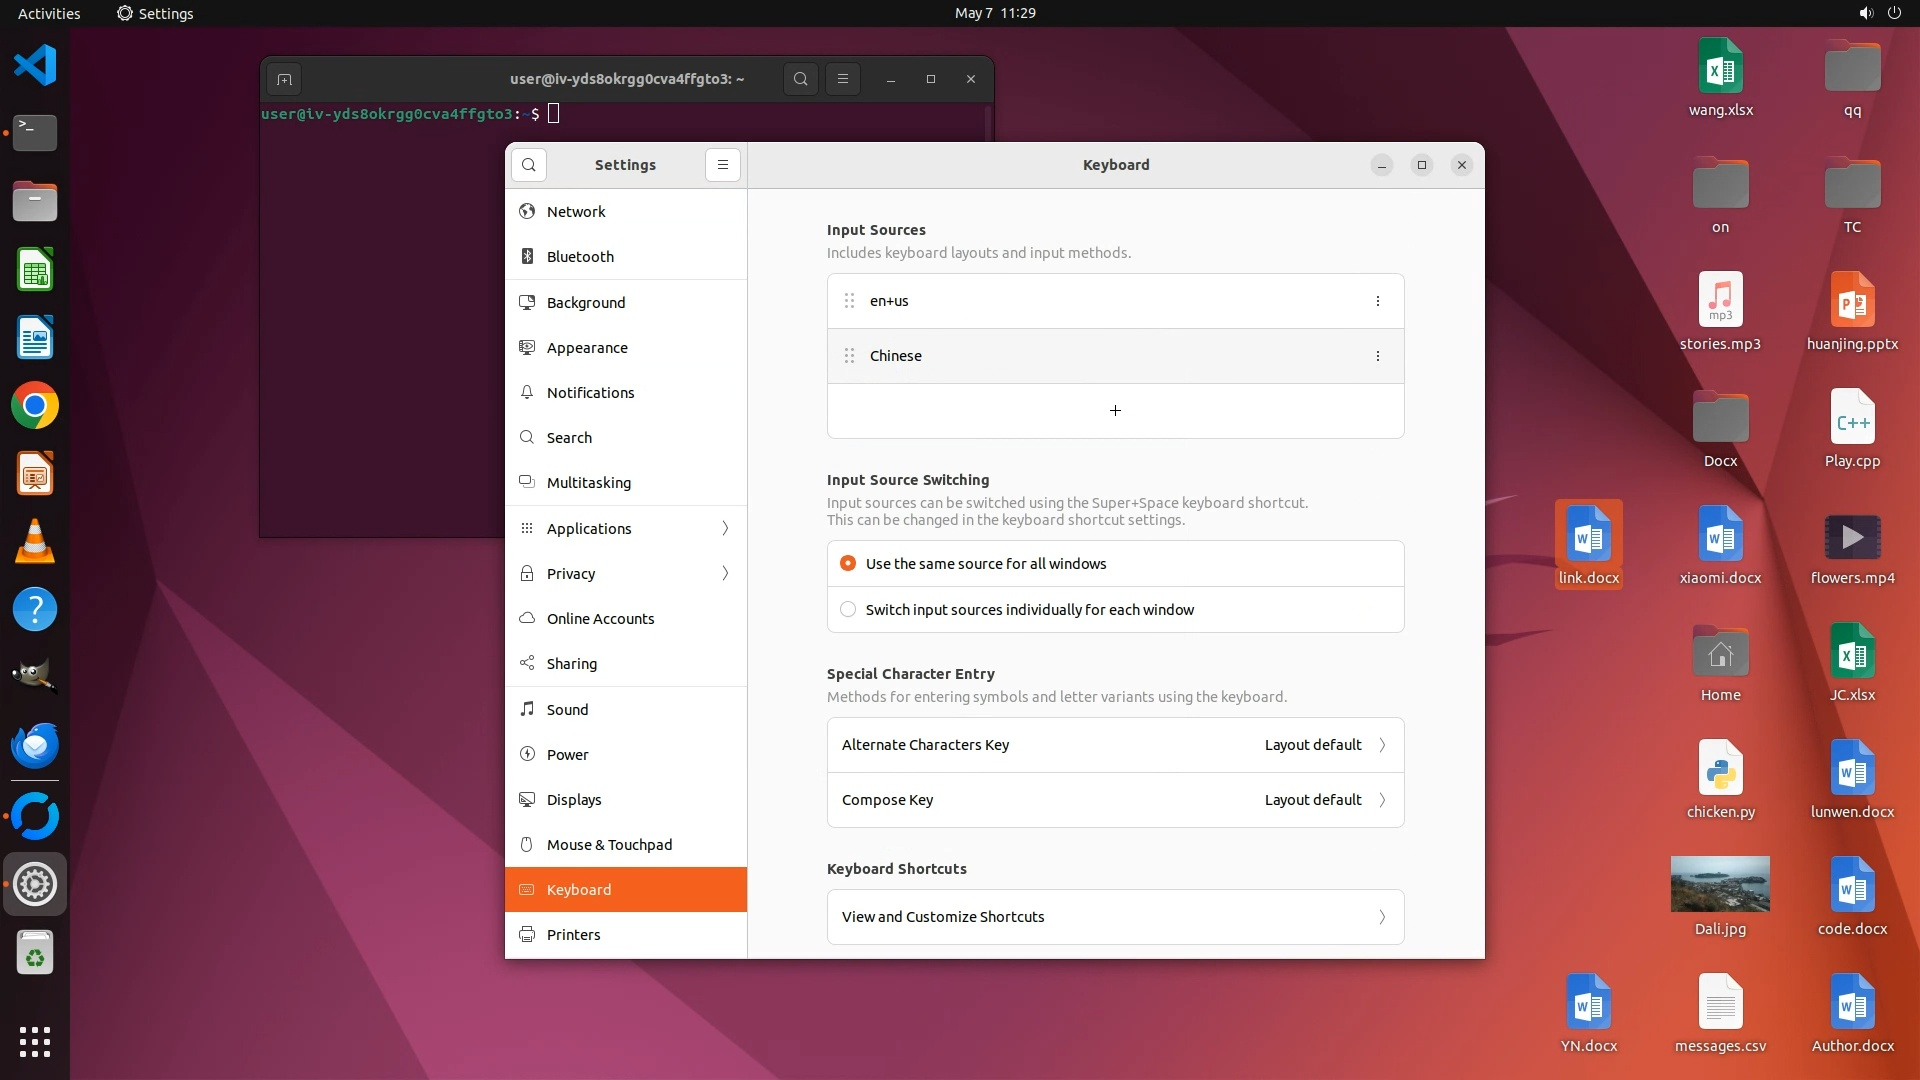This screenshot has height=1080, width=1920.
Task: Click View and Customize Shortcuts
Action: (x=1115, y=917)
